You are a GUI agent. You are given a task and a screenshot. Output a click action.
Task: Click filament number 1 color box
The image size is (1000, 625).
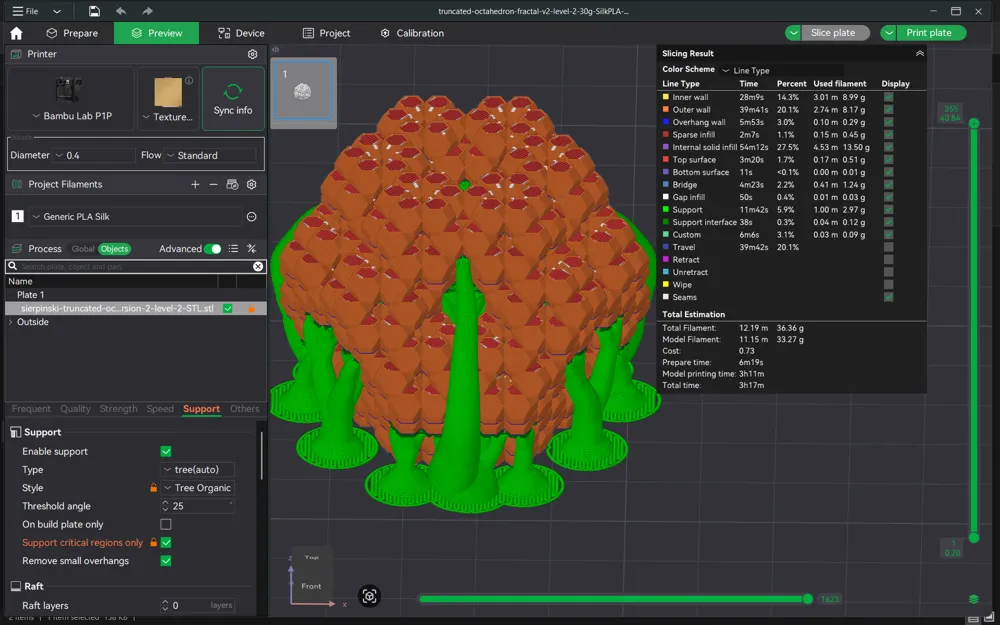click(17, 217)
